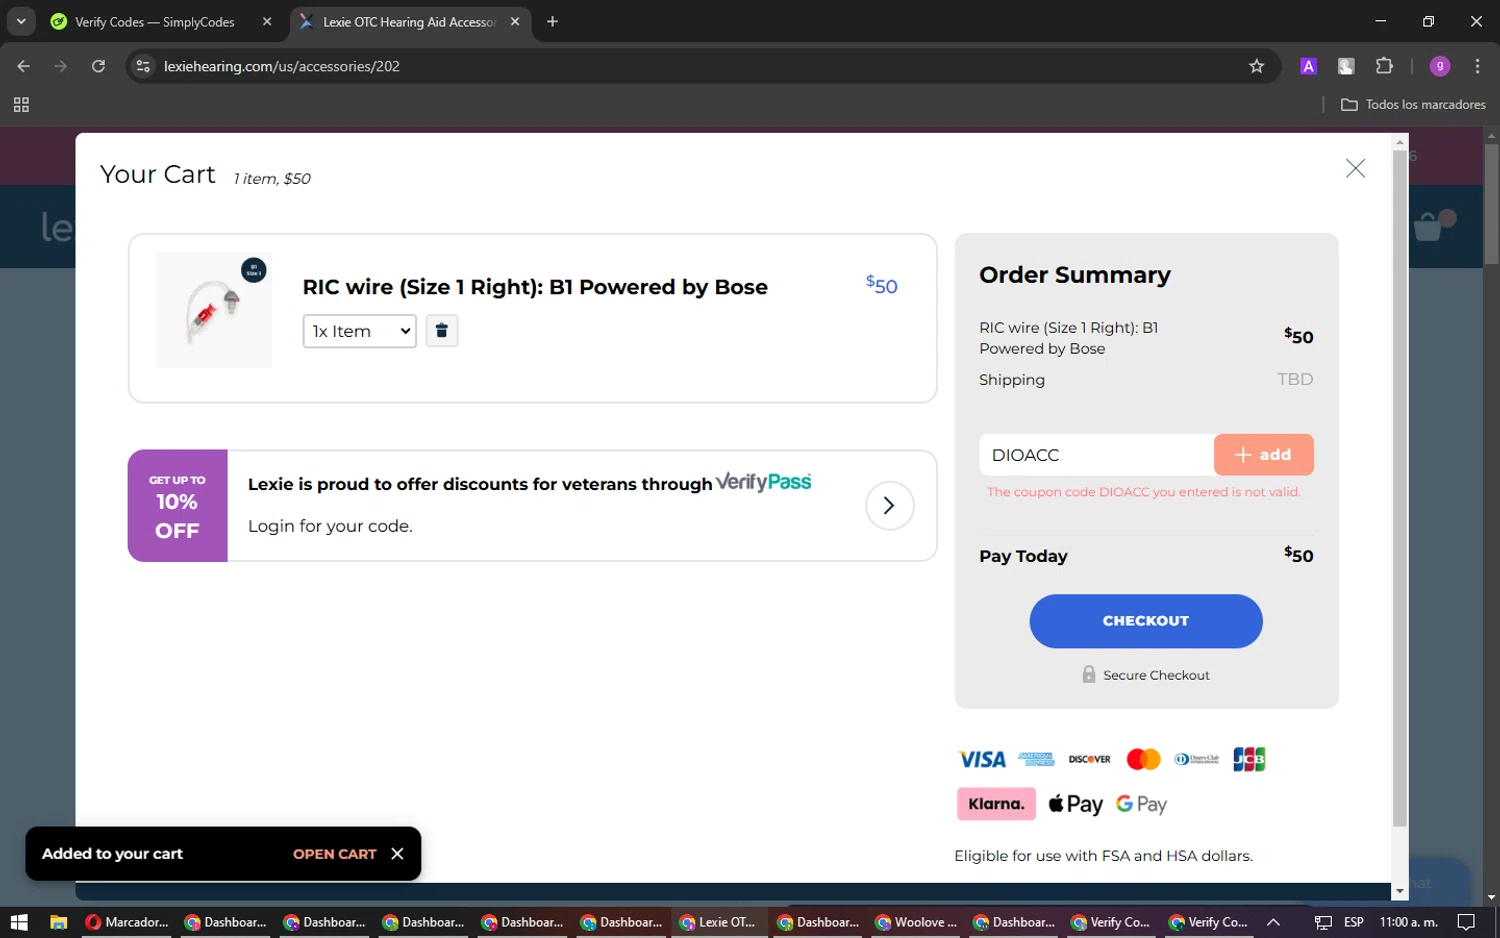Open the Chrome three-dot menu

click(x=1477, y=66)
